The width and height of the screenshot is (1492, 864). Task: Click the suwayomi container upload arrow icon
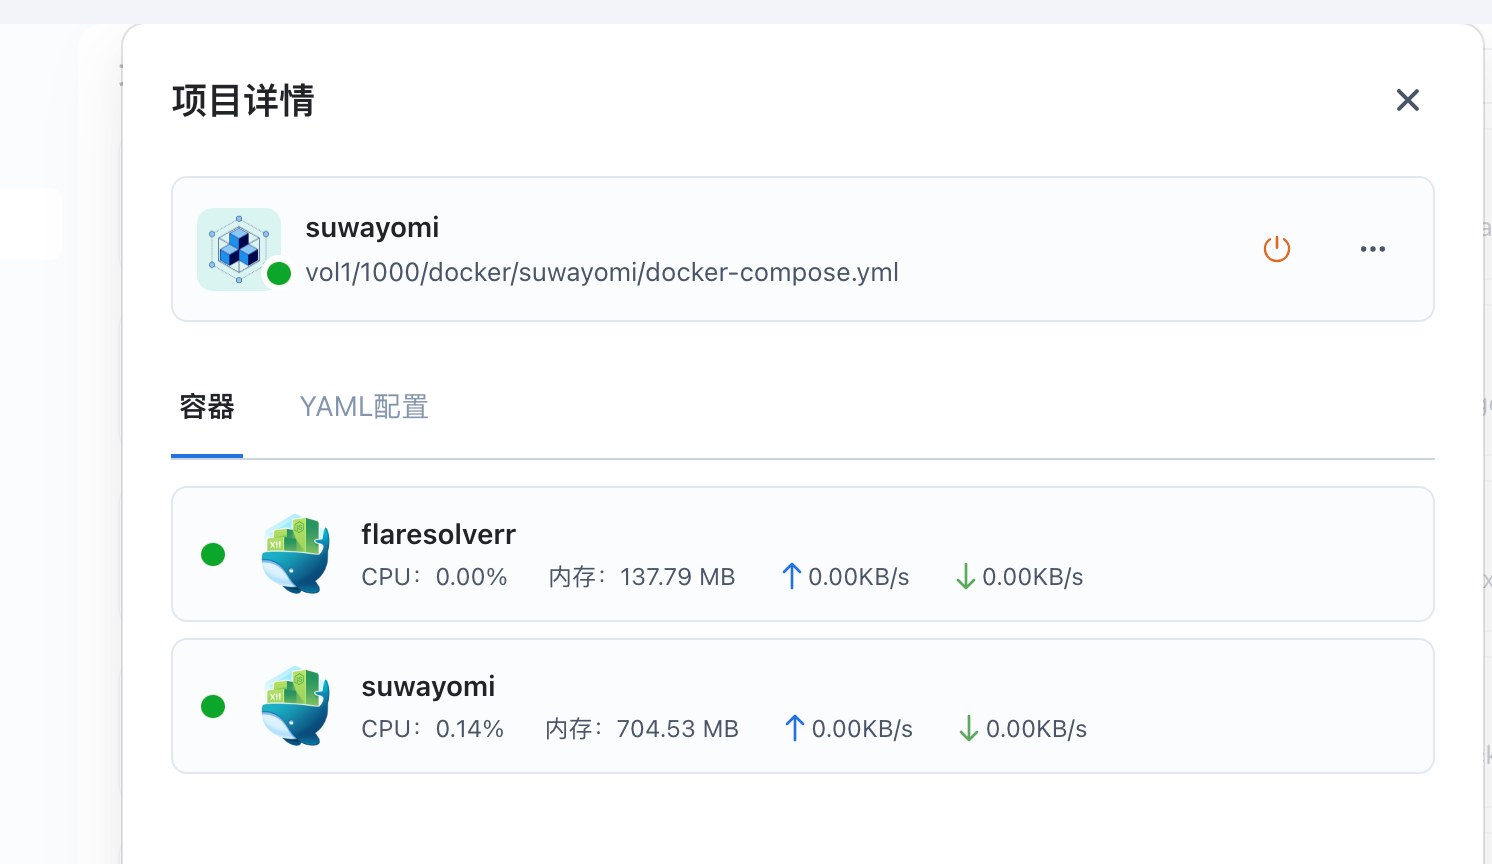click(x=795, y=728)
